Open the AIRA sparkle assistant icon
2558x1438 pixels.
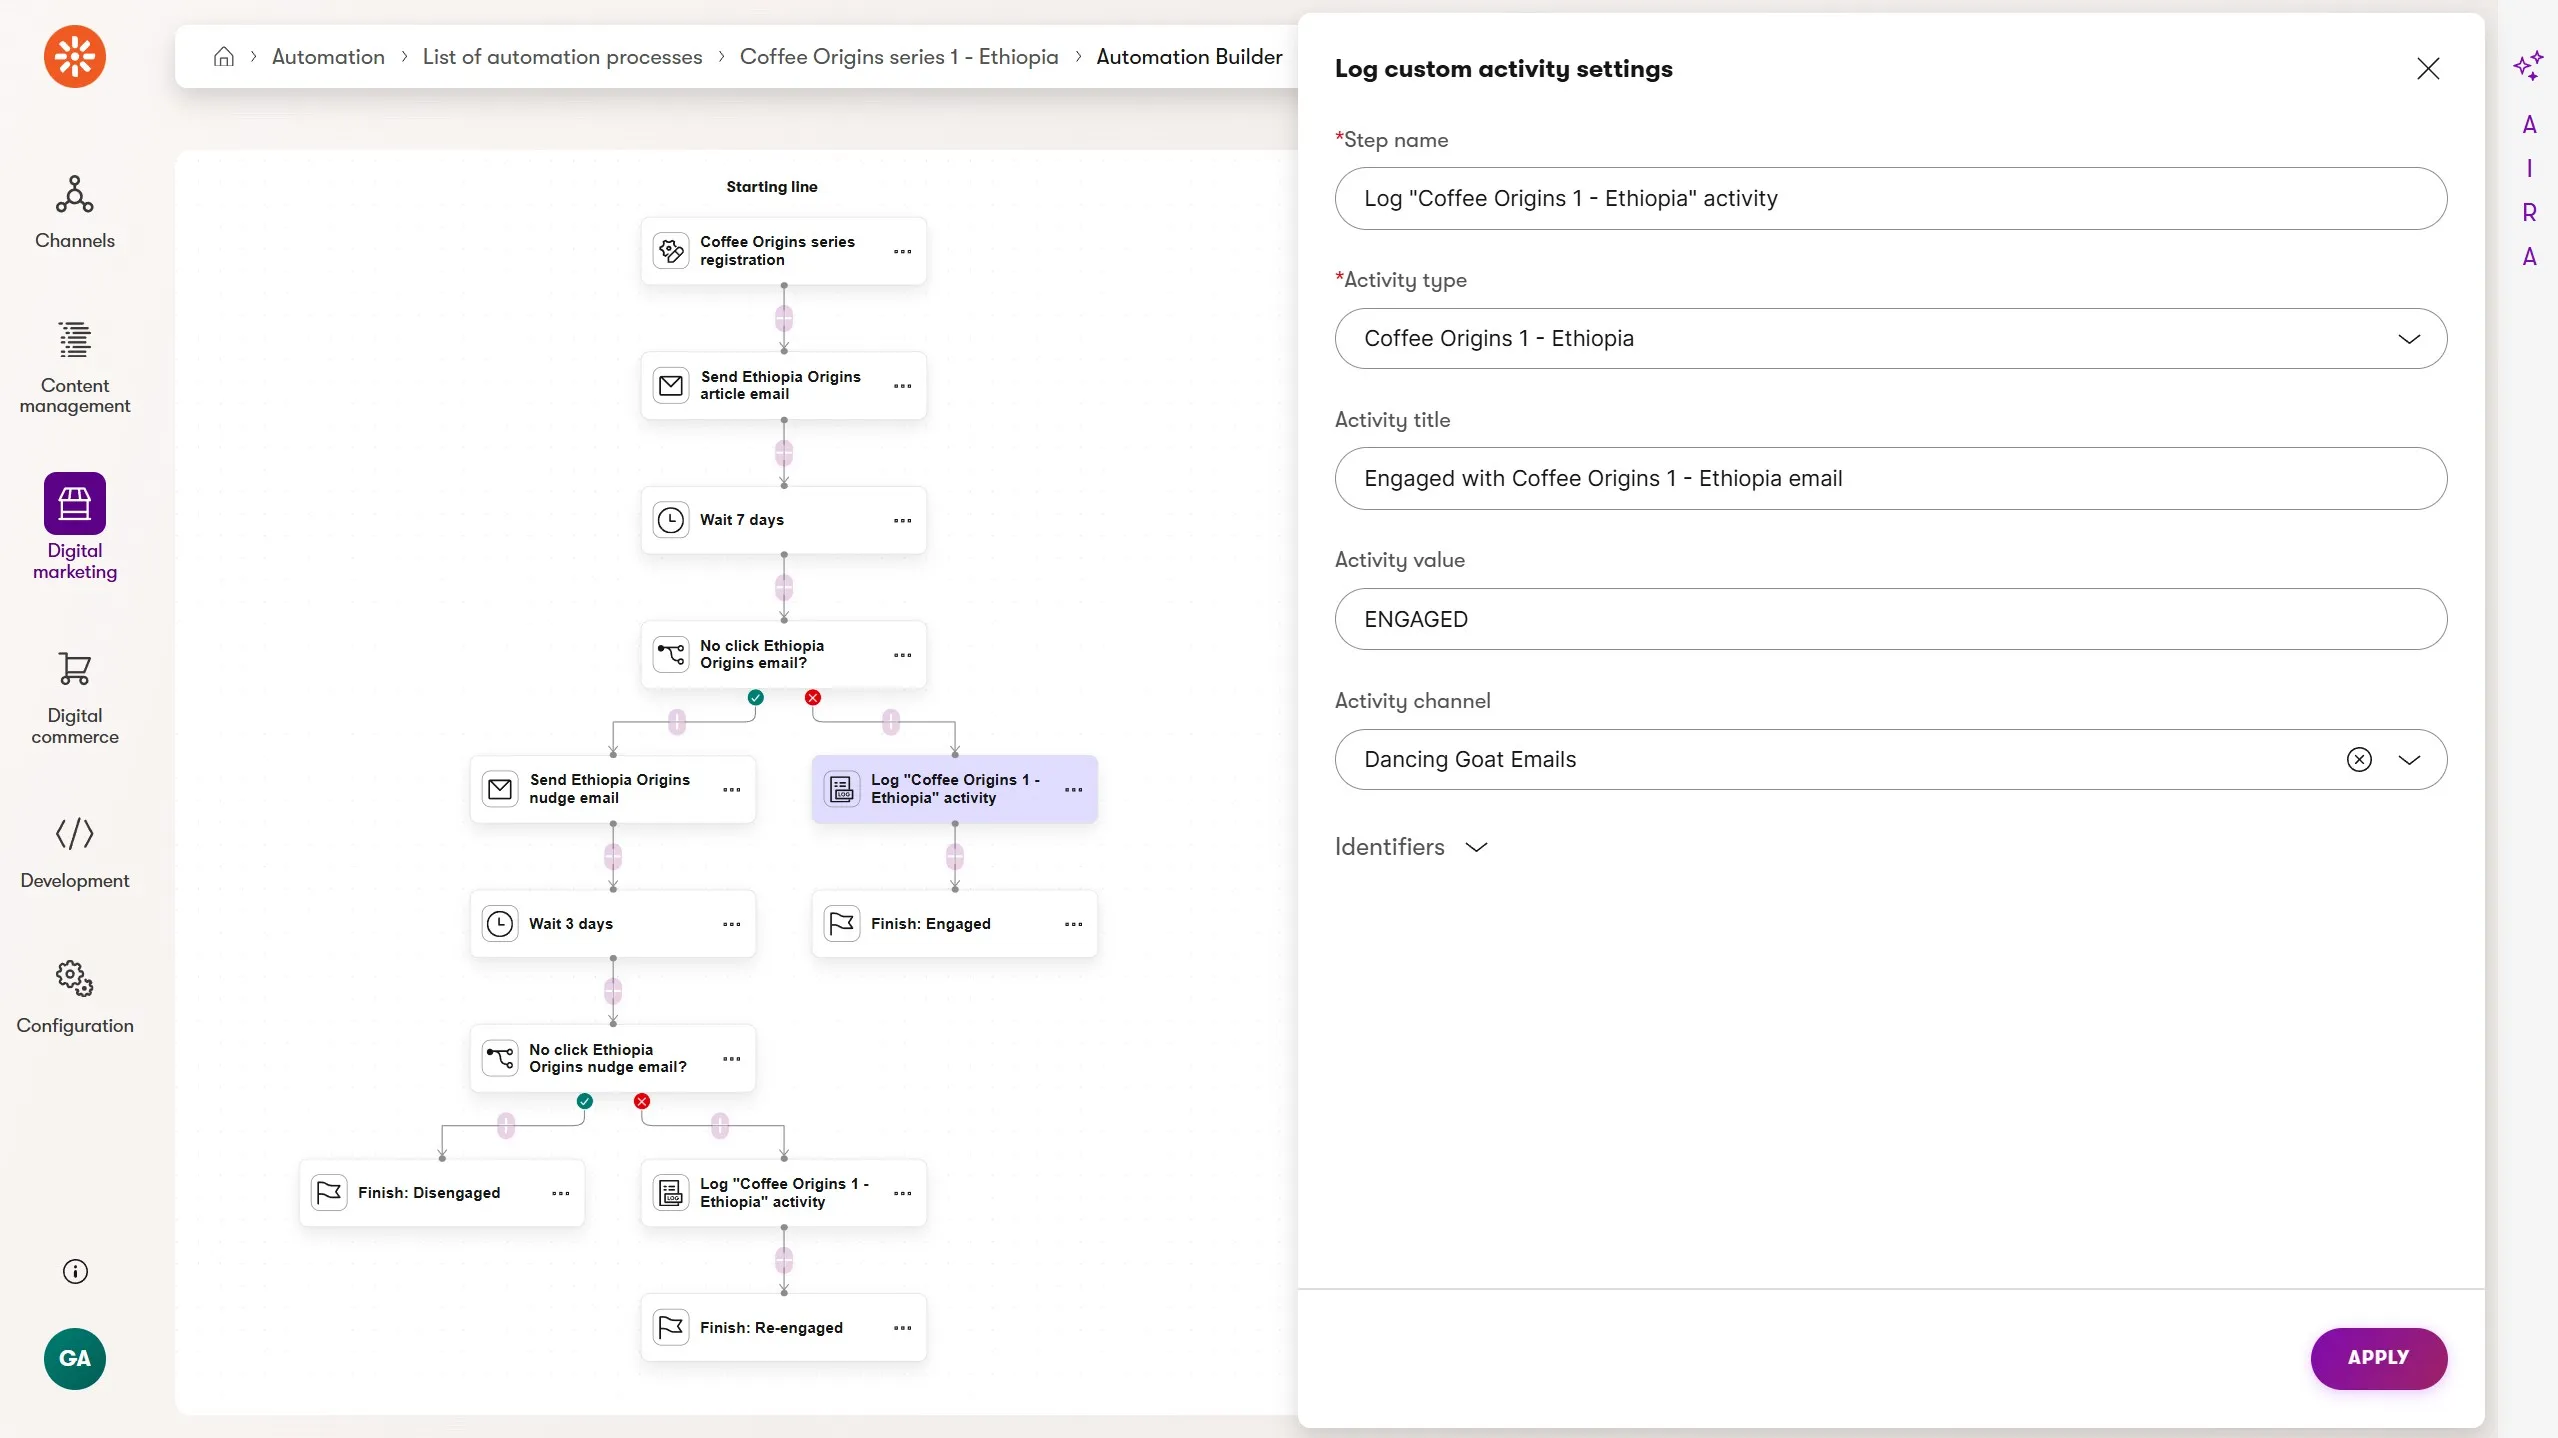tap(2528, 66)
